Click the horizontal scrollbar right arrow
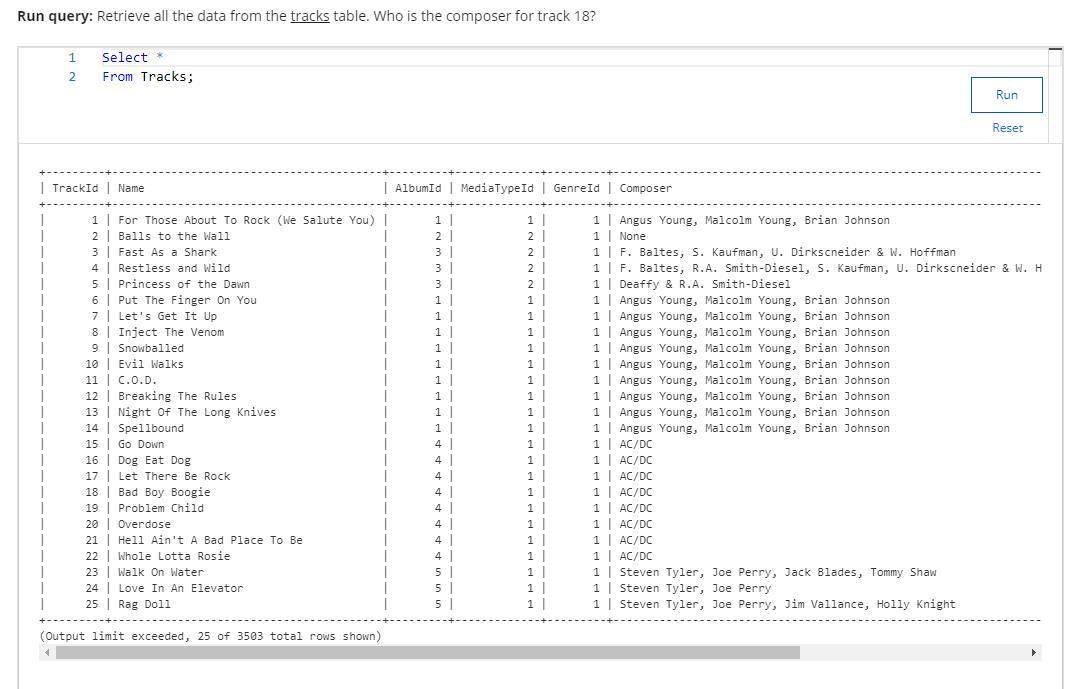This screenshot has height=689, width=1072. click(x=1034, y=653)
